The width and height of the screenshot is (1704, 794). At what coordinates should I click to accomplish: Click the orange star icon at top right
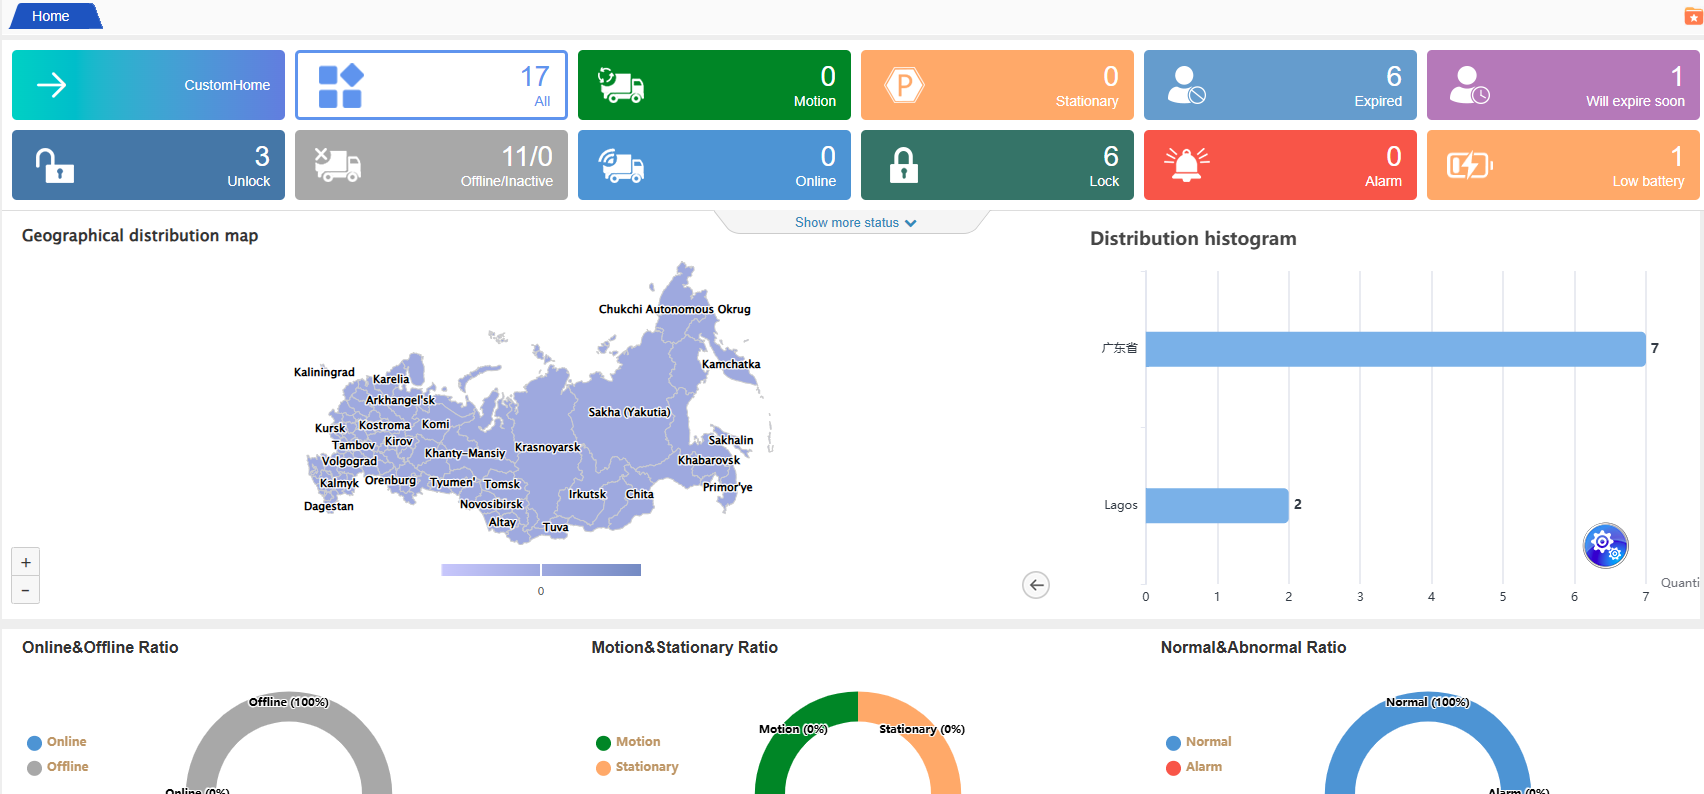[1693, 17]
